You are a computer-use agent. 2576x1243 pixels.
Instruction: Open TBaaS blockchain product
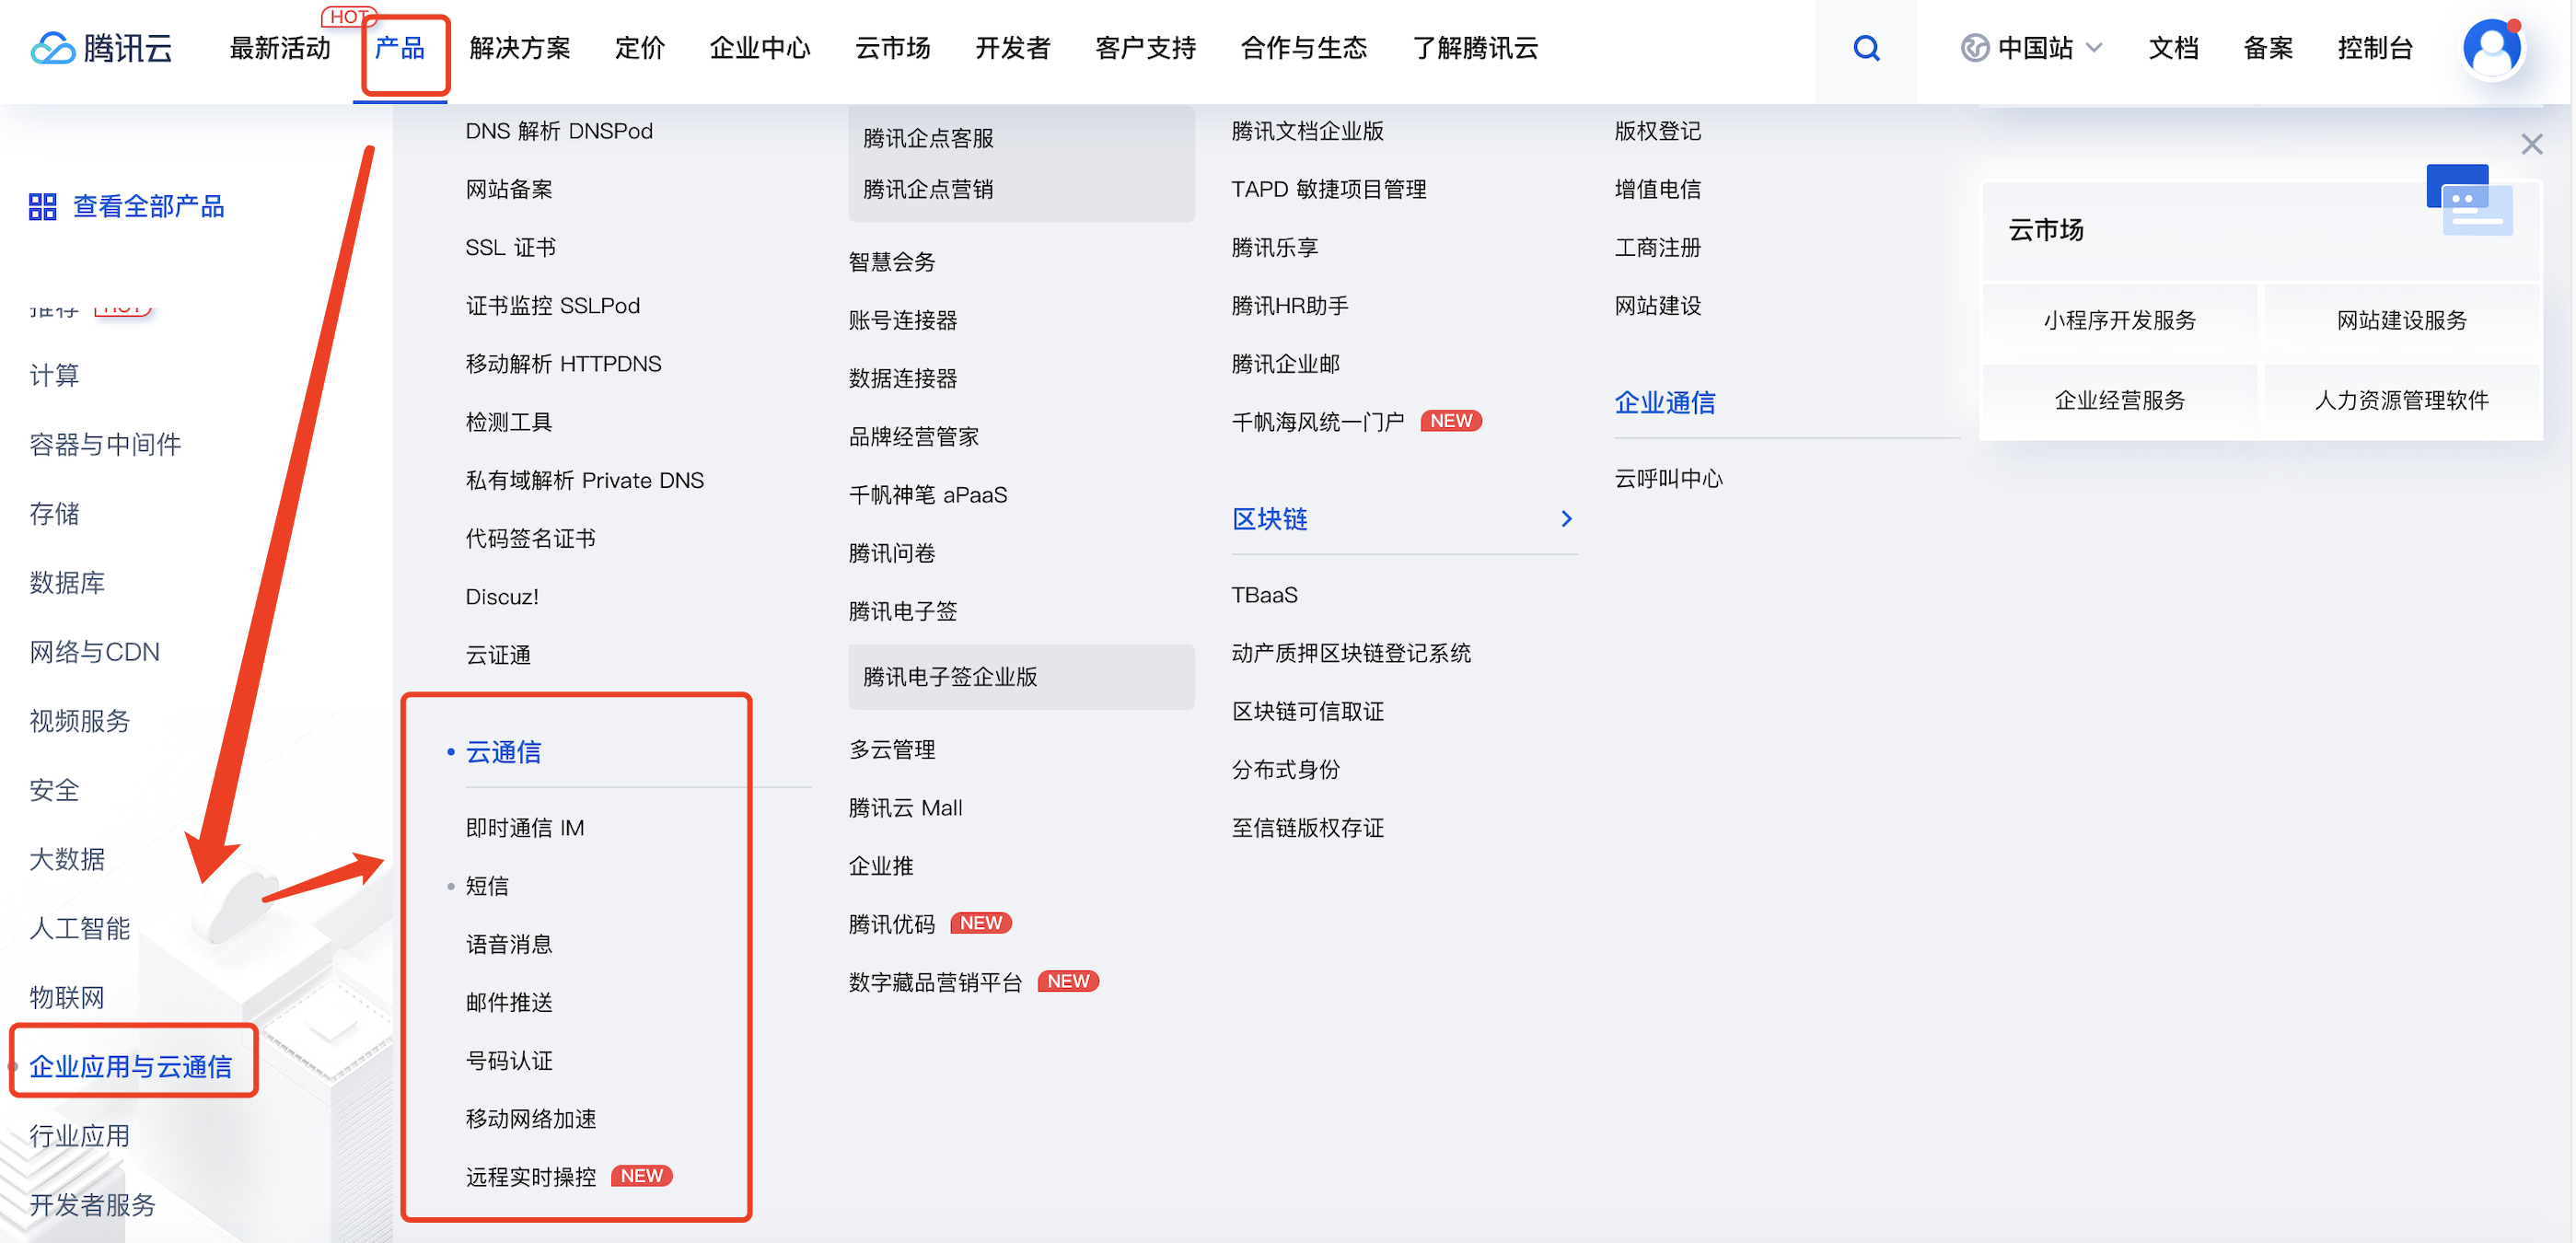tap(1263, 594)
